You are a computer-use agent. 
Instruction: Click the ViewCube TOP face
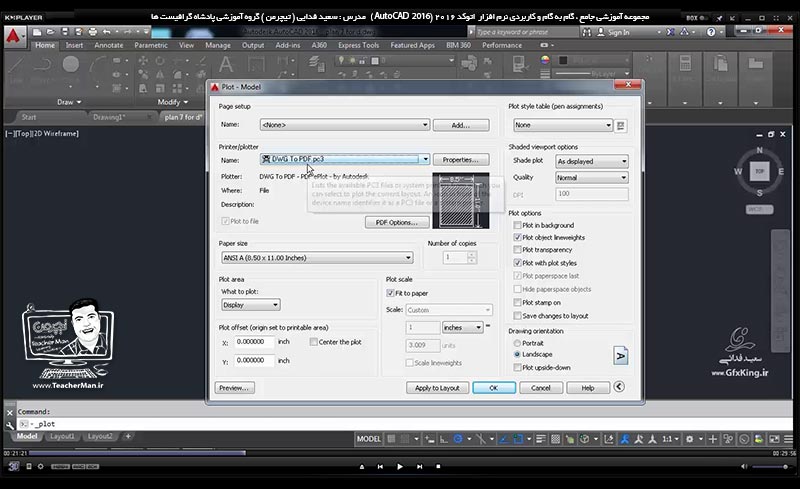tap(760, 172)
